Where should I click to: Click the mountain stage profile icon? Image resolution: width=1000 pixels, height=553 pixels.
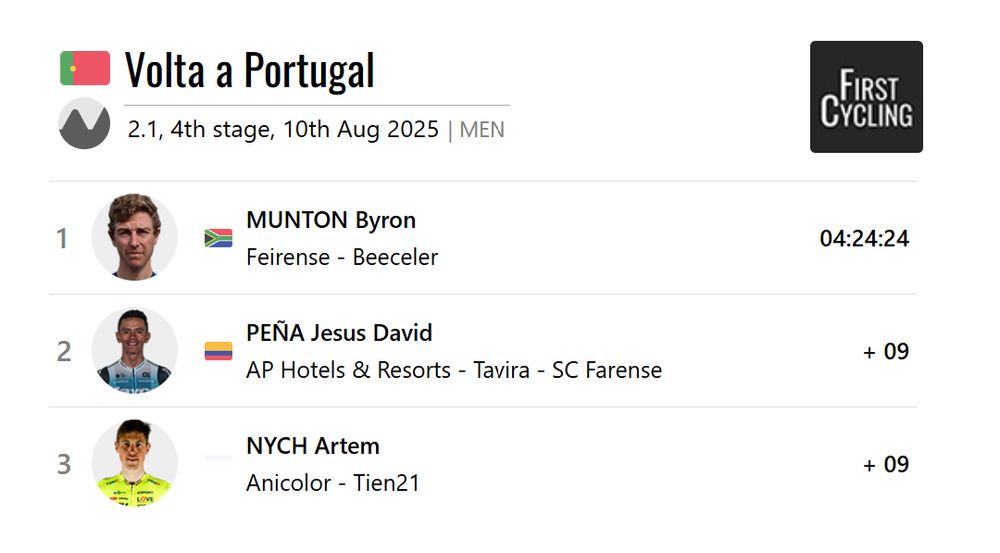(84, 124)
